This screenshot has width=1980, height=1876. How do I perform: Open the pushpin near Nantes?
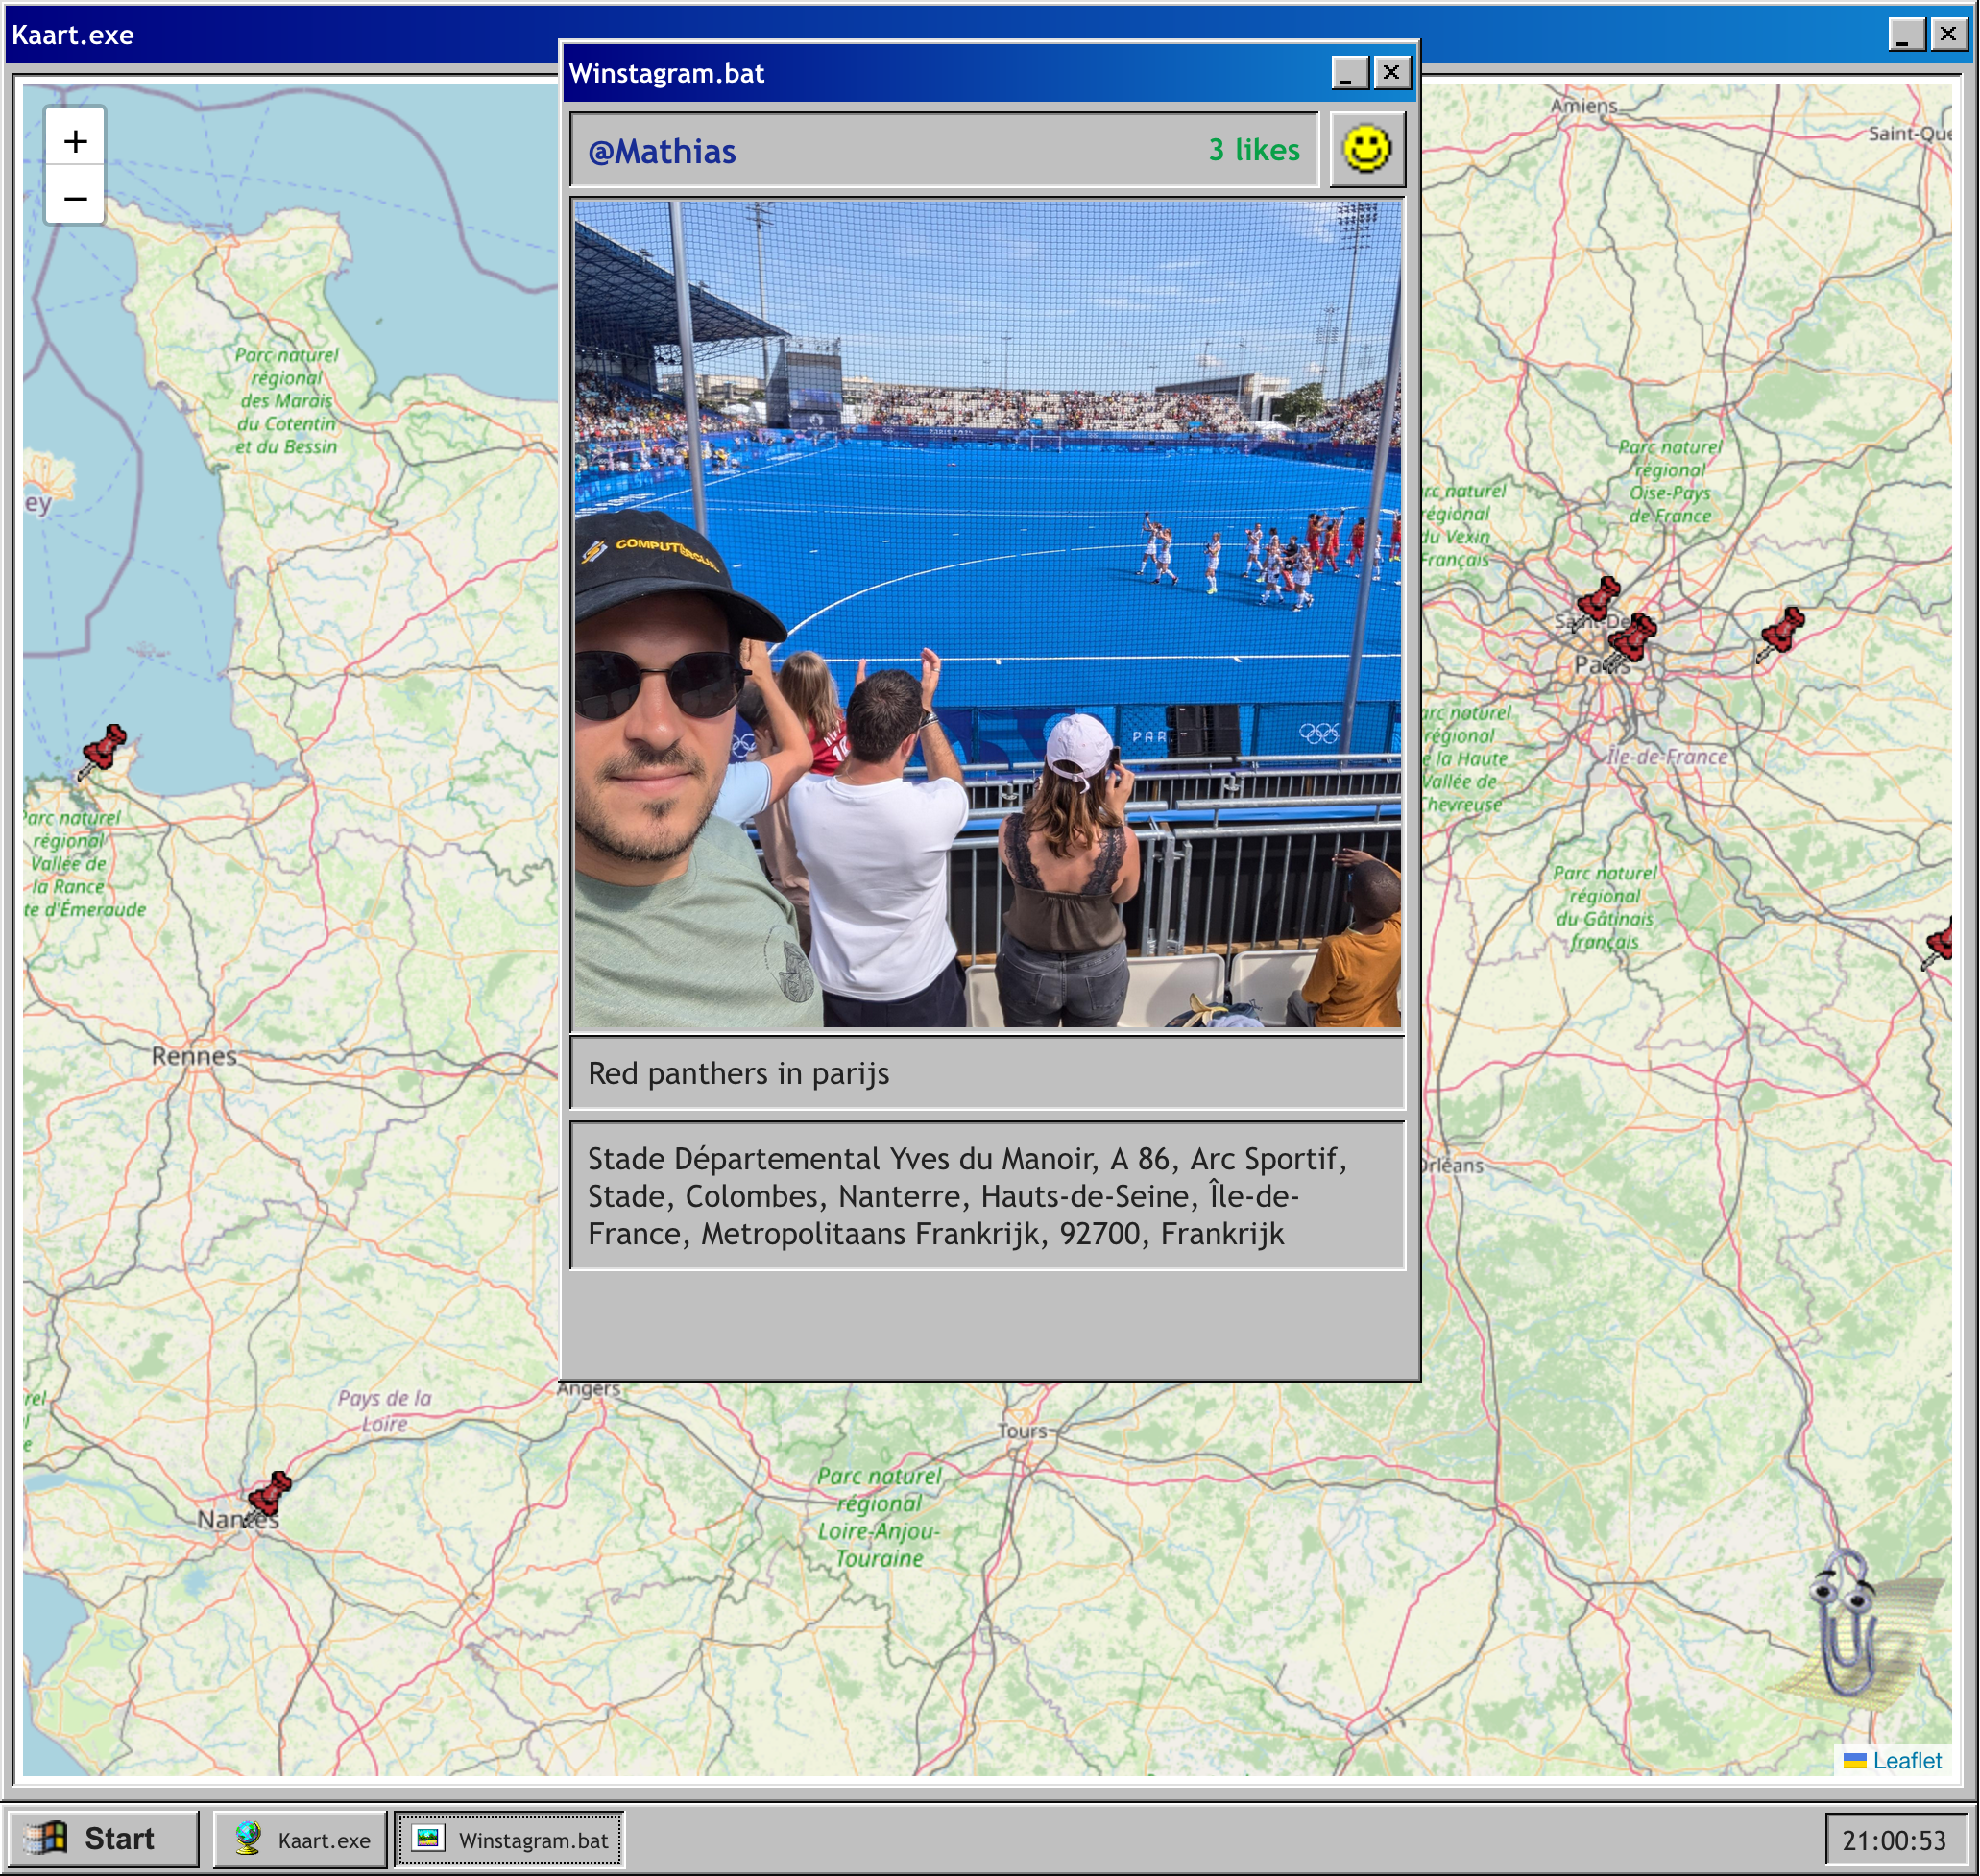pos(268,1494)
